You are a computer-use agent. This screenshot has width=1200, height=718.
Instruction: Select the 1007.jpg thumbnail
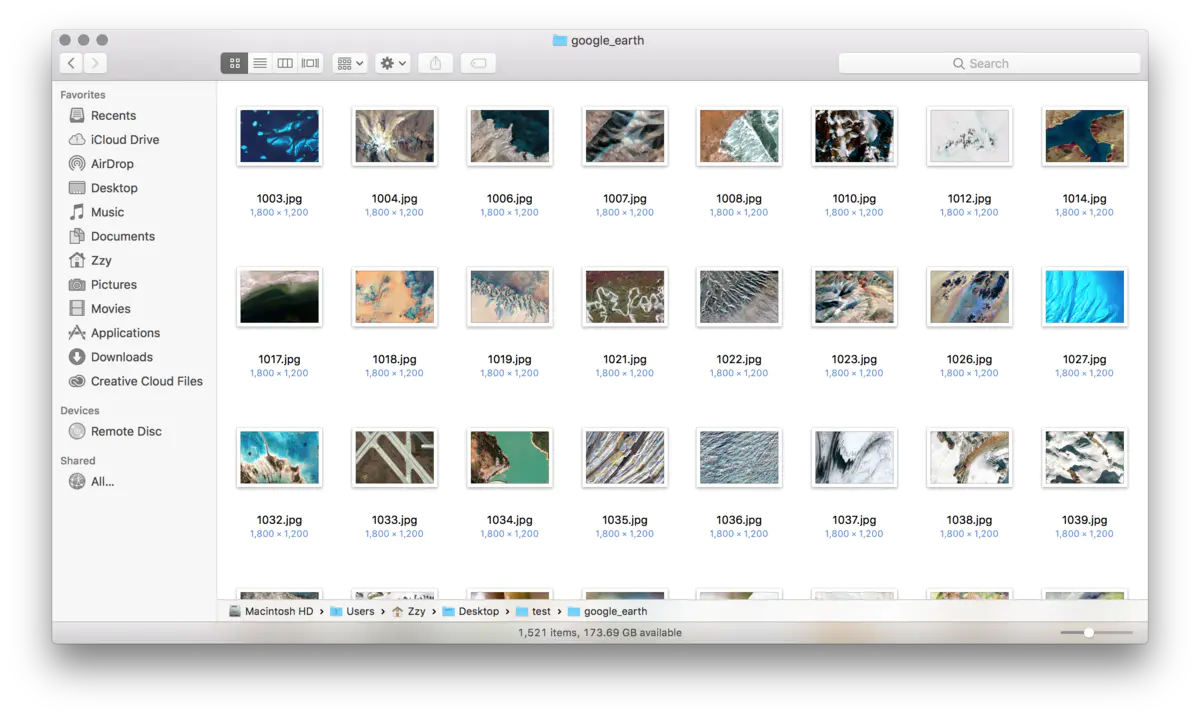click(625, 136)
